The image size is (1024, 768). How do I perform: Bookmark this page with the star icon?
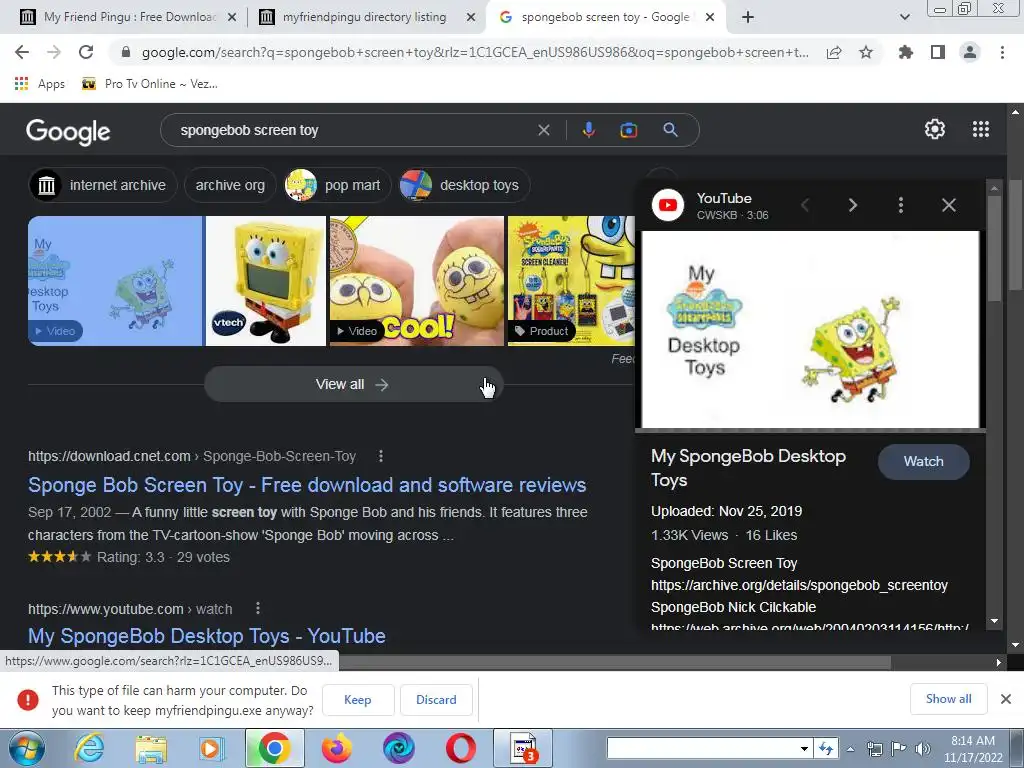865,52
